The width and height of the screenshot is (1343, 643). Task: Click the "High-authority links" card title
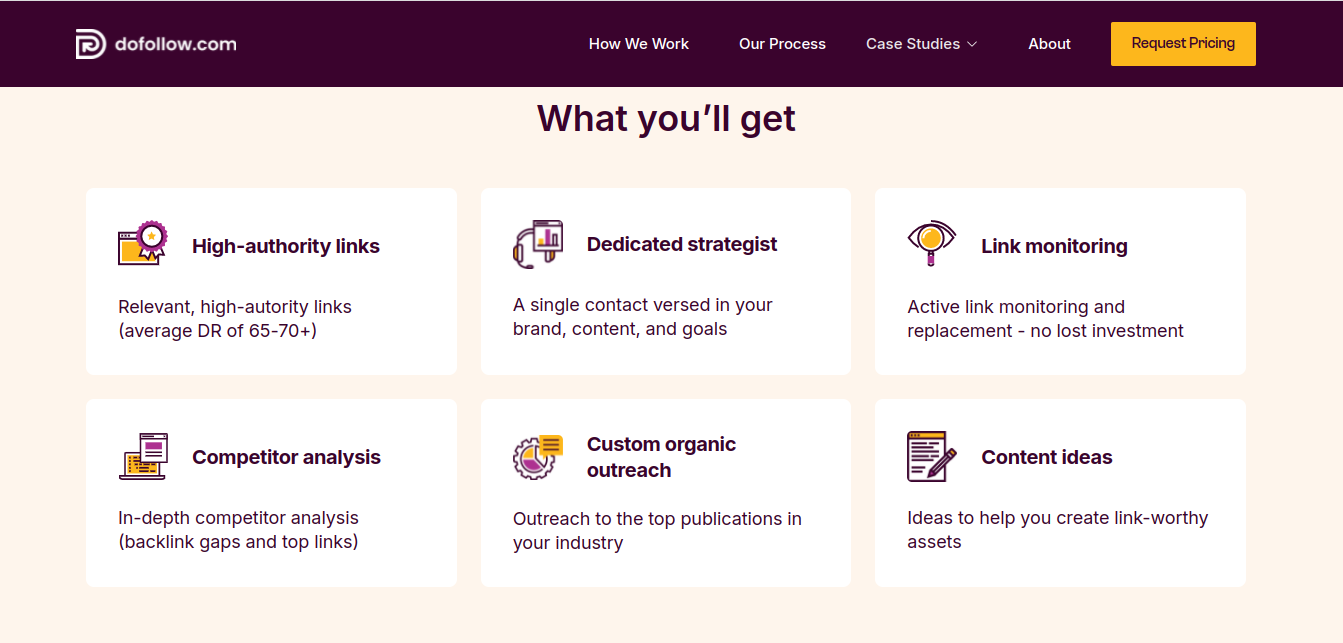point(286,246)
